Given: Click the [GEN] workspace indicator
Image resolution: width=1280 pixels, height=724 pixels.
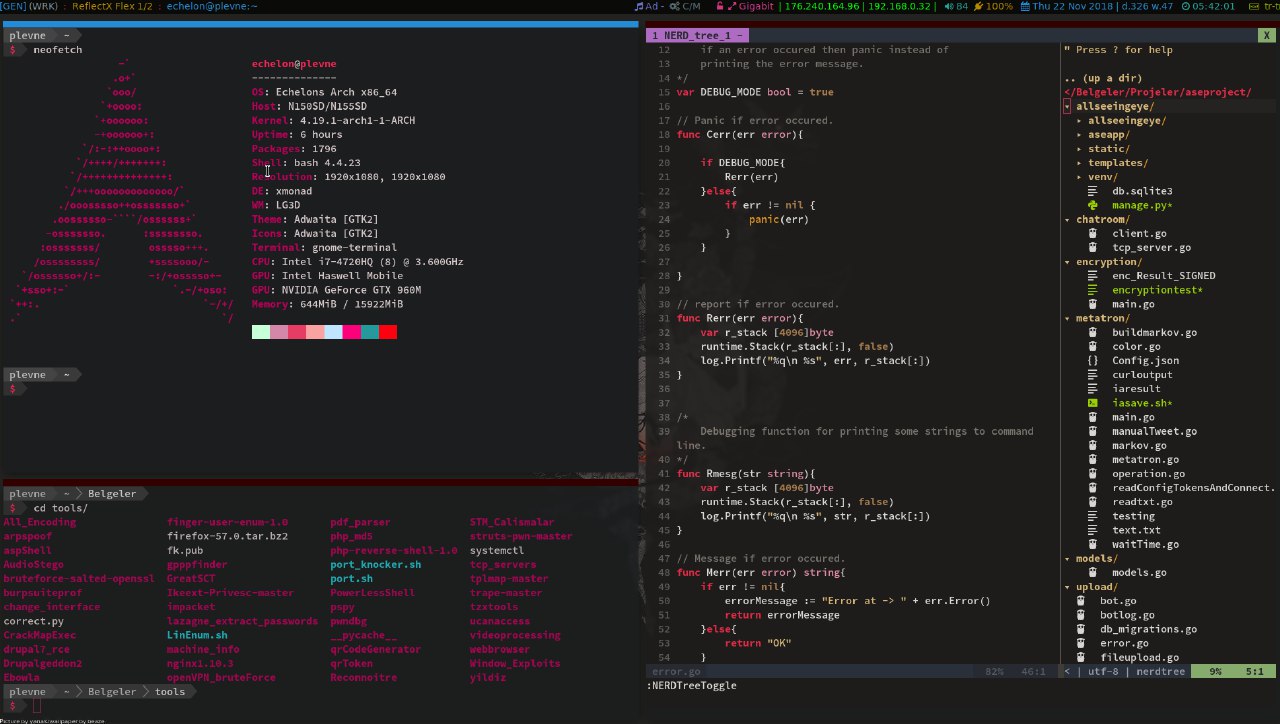Looking at the screenshot, I should pos(14,6).
